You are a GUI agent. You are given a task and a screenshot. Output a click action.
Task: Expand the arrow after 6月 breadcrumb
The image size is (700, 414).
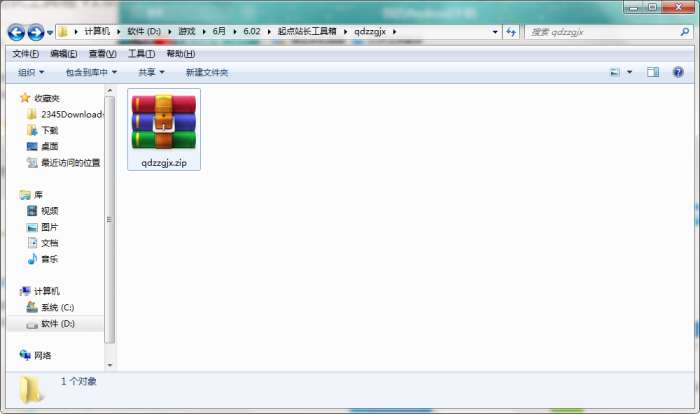pyautogui.click(x=235, y=32)
